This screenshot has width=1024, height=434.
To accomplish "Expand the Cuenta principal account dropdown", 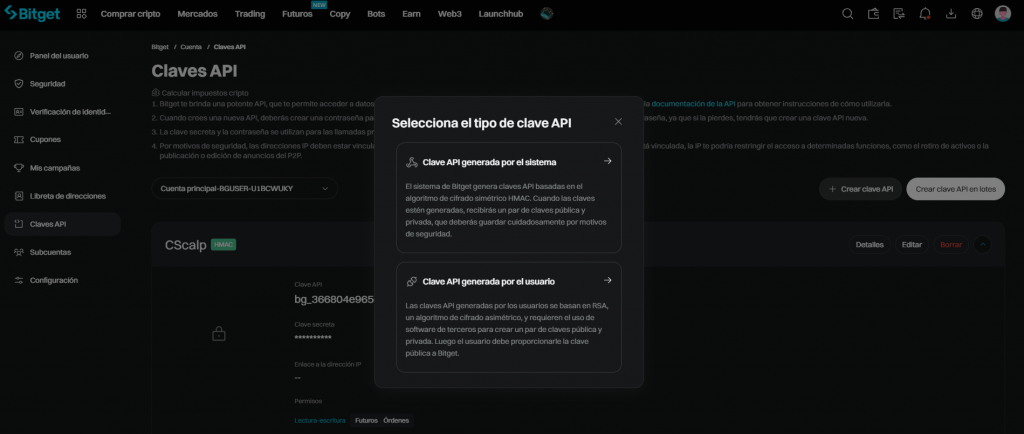I will pos(245,189).
